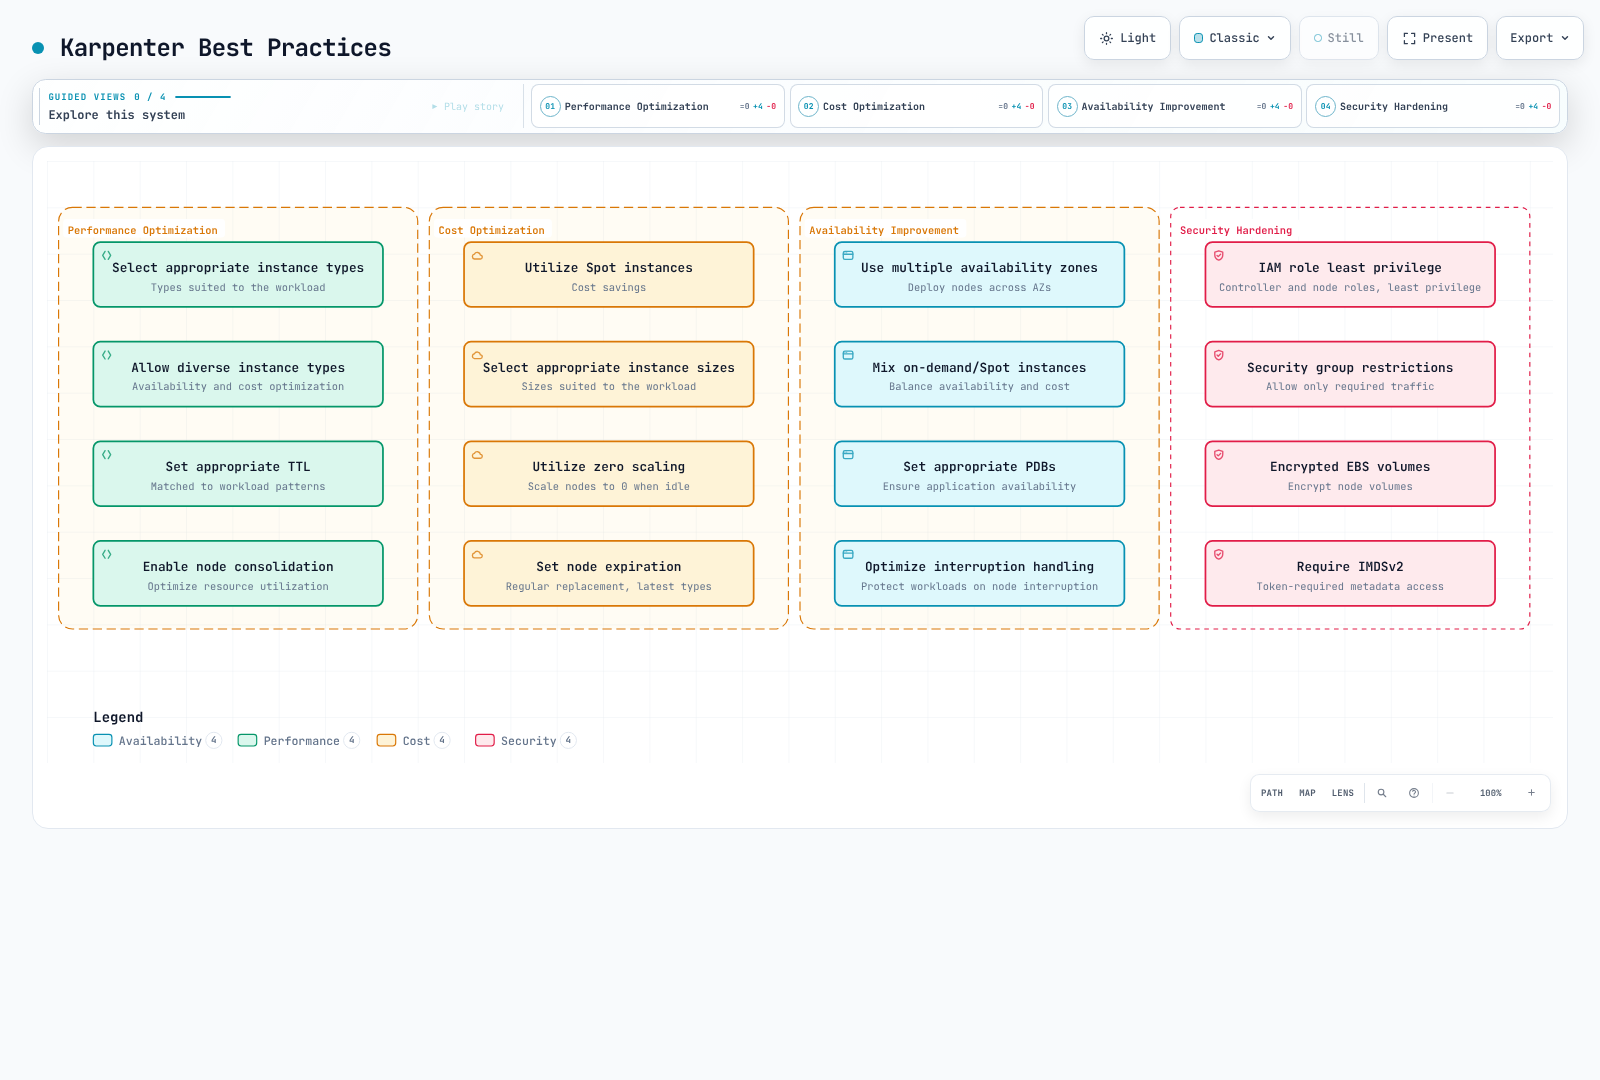The image size is (1600, 1080).
Task: Click cloud icon on Utilize zero scaling card
Action: [478, 455]
